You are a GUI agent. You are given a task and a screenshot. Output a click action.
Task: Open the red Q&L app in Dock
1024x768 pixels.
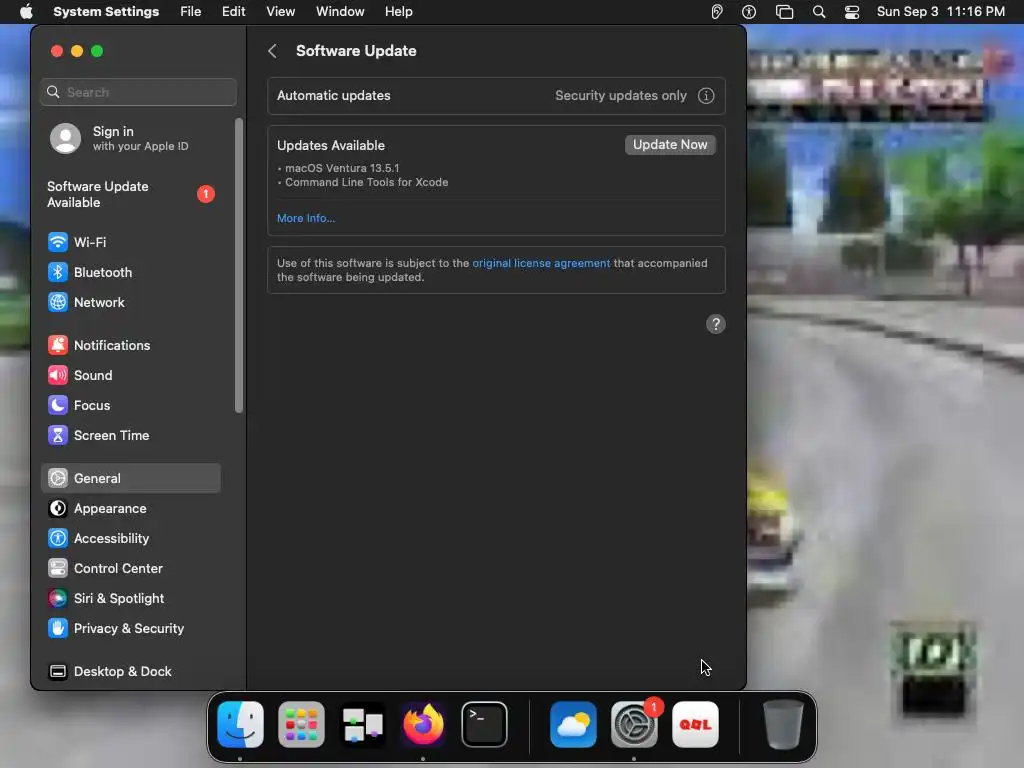click(696, 725)
